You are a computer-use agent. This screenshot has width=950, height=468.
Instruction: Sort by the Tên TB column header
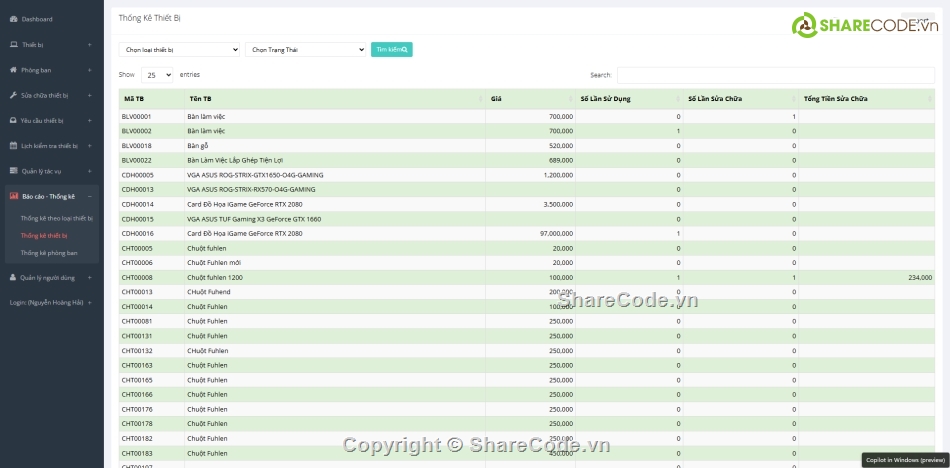[335, 99]
